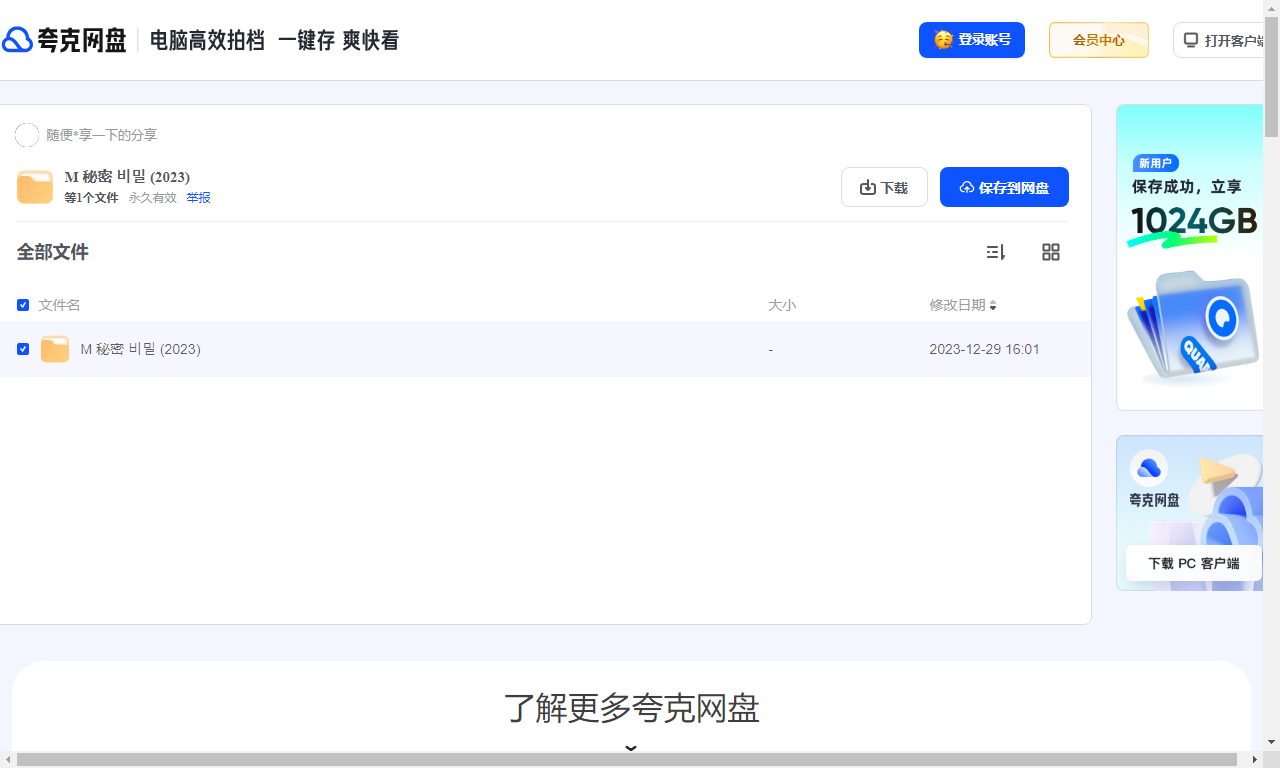Click sharer name 随便*享一下的分享
The height and width of the screenshot is (768, 1280).
pos(102,135)
